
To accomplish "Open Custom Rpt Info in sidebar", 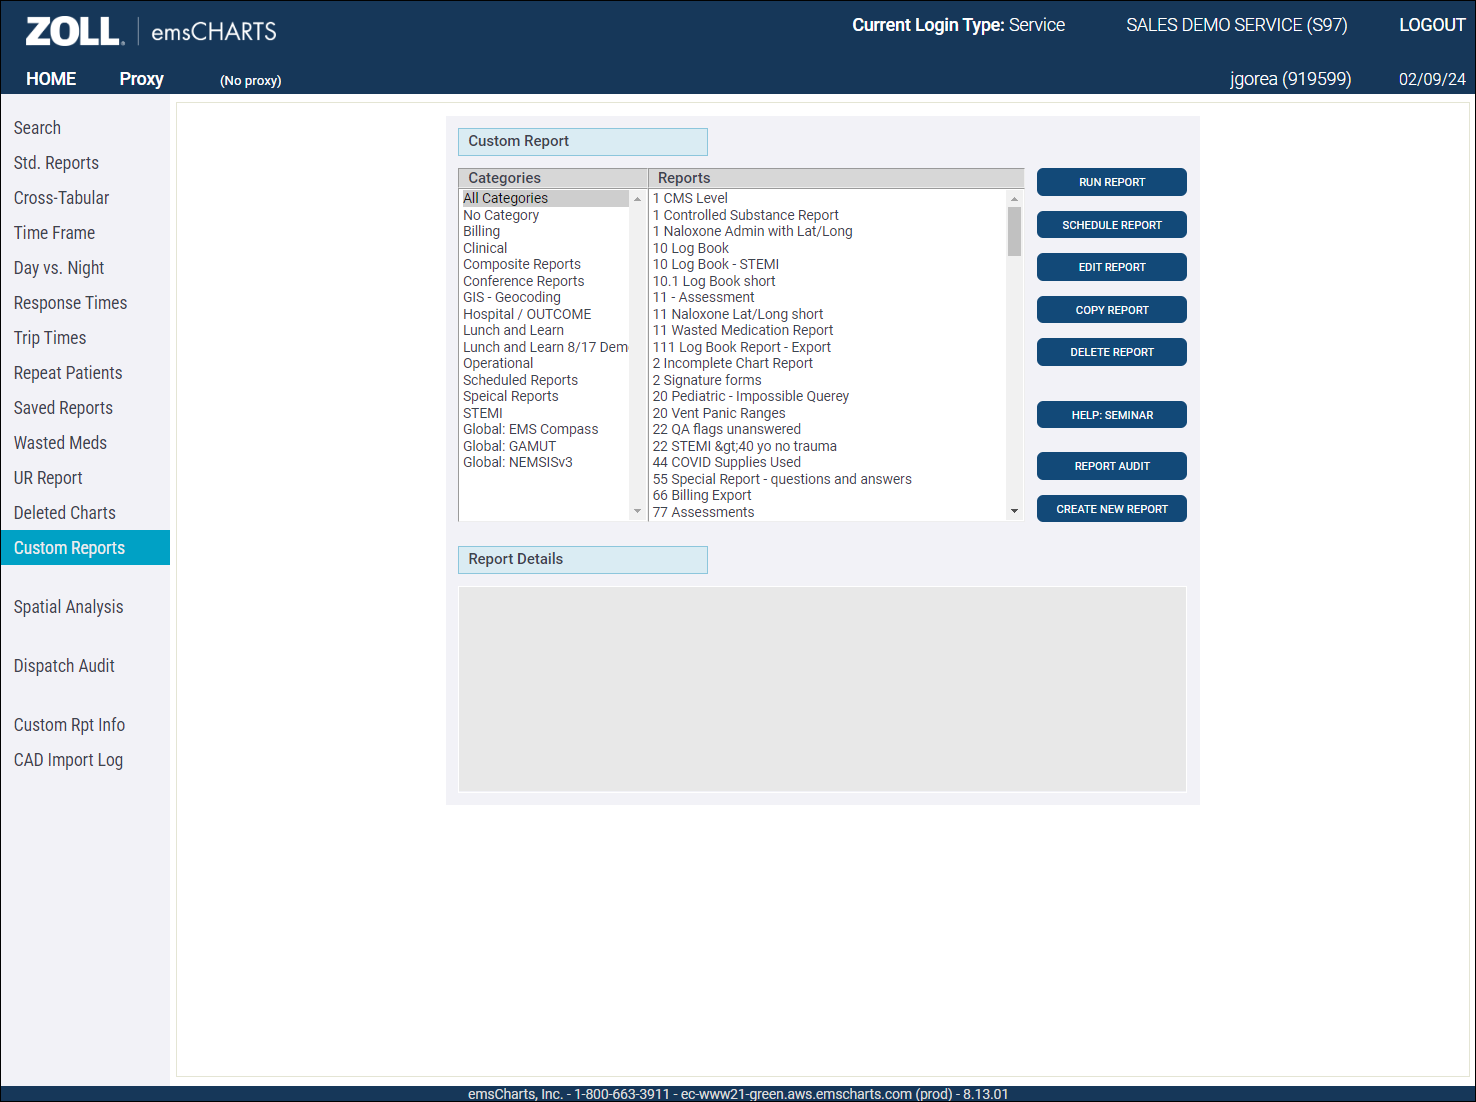I will pos(69,725).
